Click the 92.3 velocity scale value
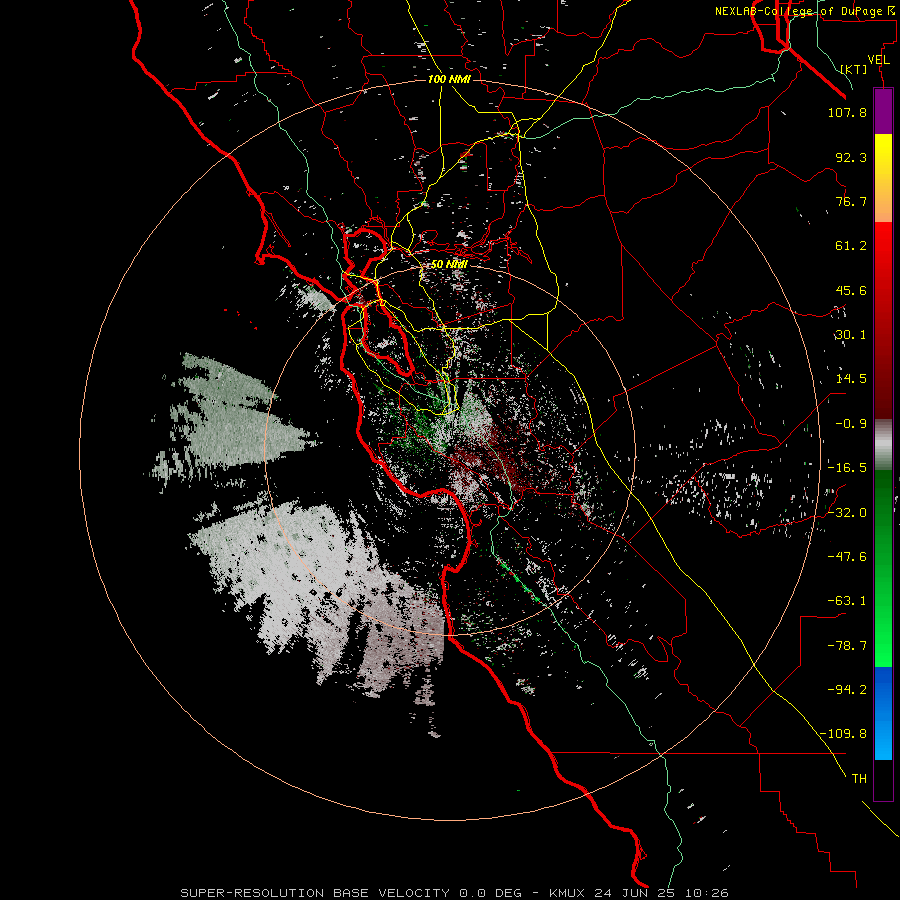900x900 pixels. (851, 157)
